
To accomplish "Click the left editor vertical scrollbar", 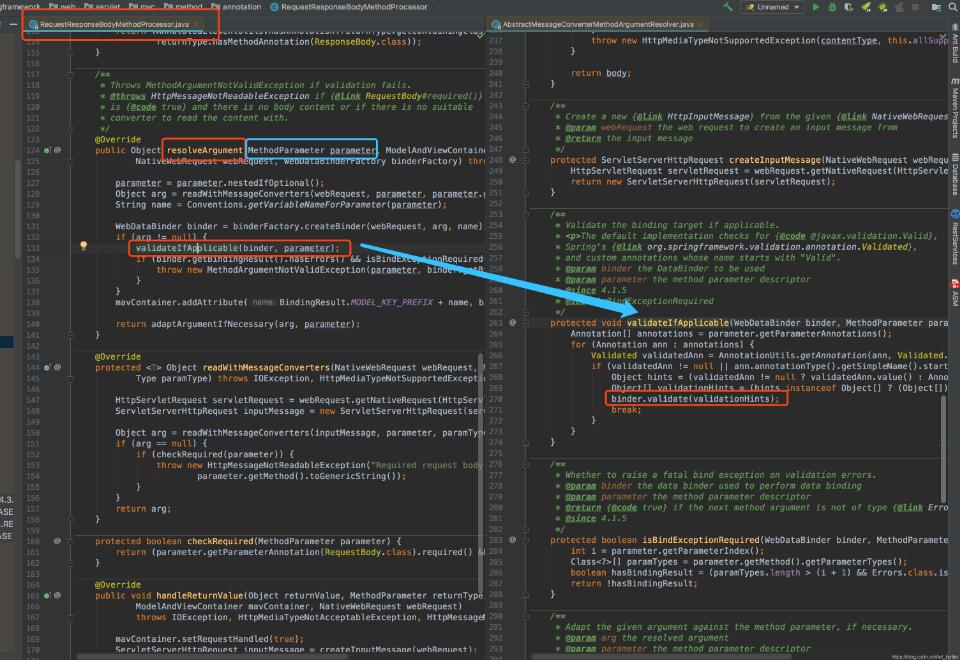I will point(482,400).
